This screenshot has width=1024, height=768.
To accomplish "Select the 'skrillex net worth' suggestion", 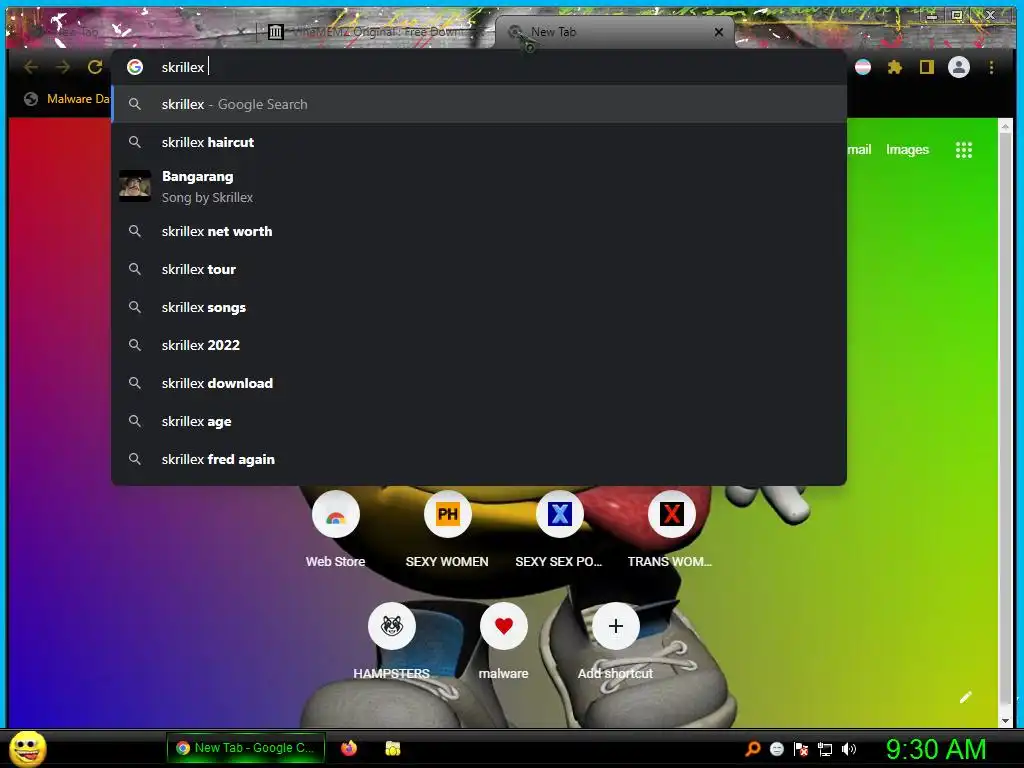I will 479,231.
